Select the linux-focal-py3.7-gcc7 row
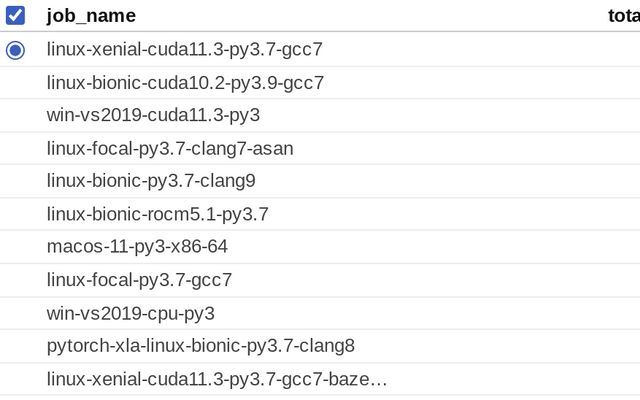The height and width of the screenshot is (400, 640). pos(139,279)
